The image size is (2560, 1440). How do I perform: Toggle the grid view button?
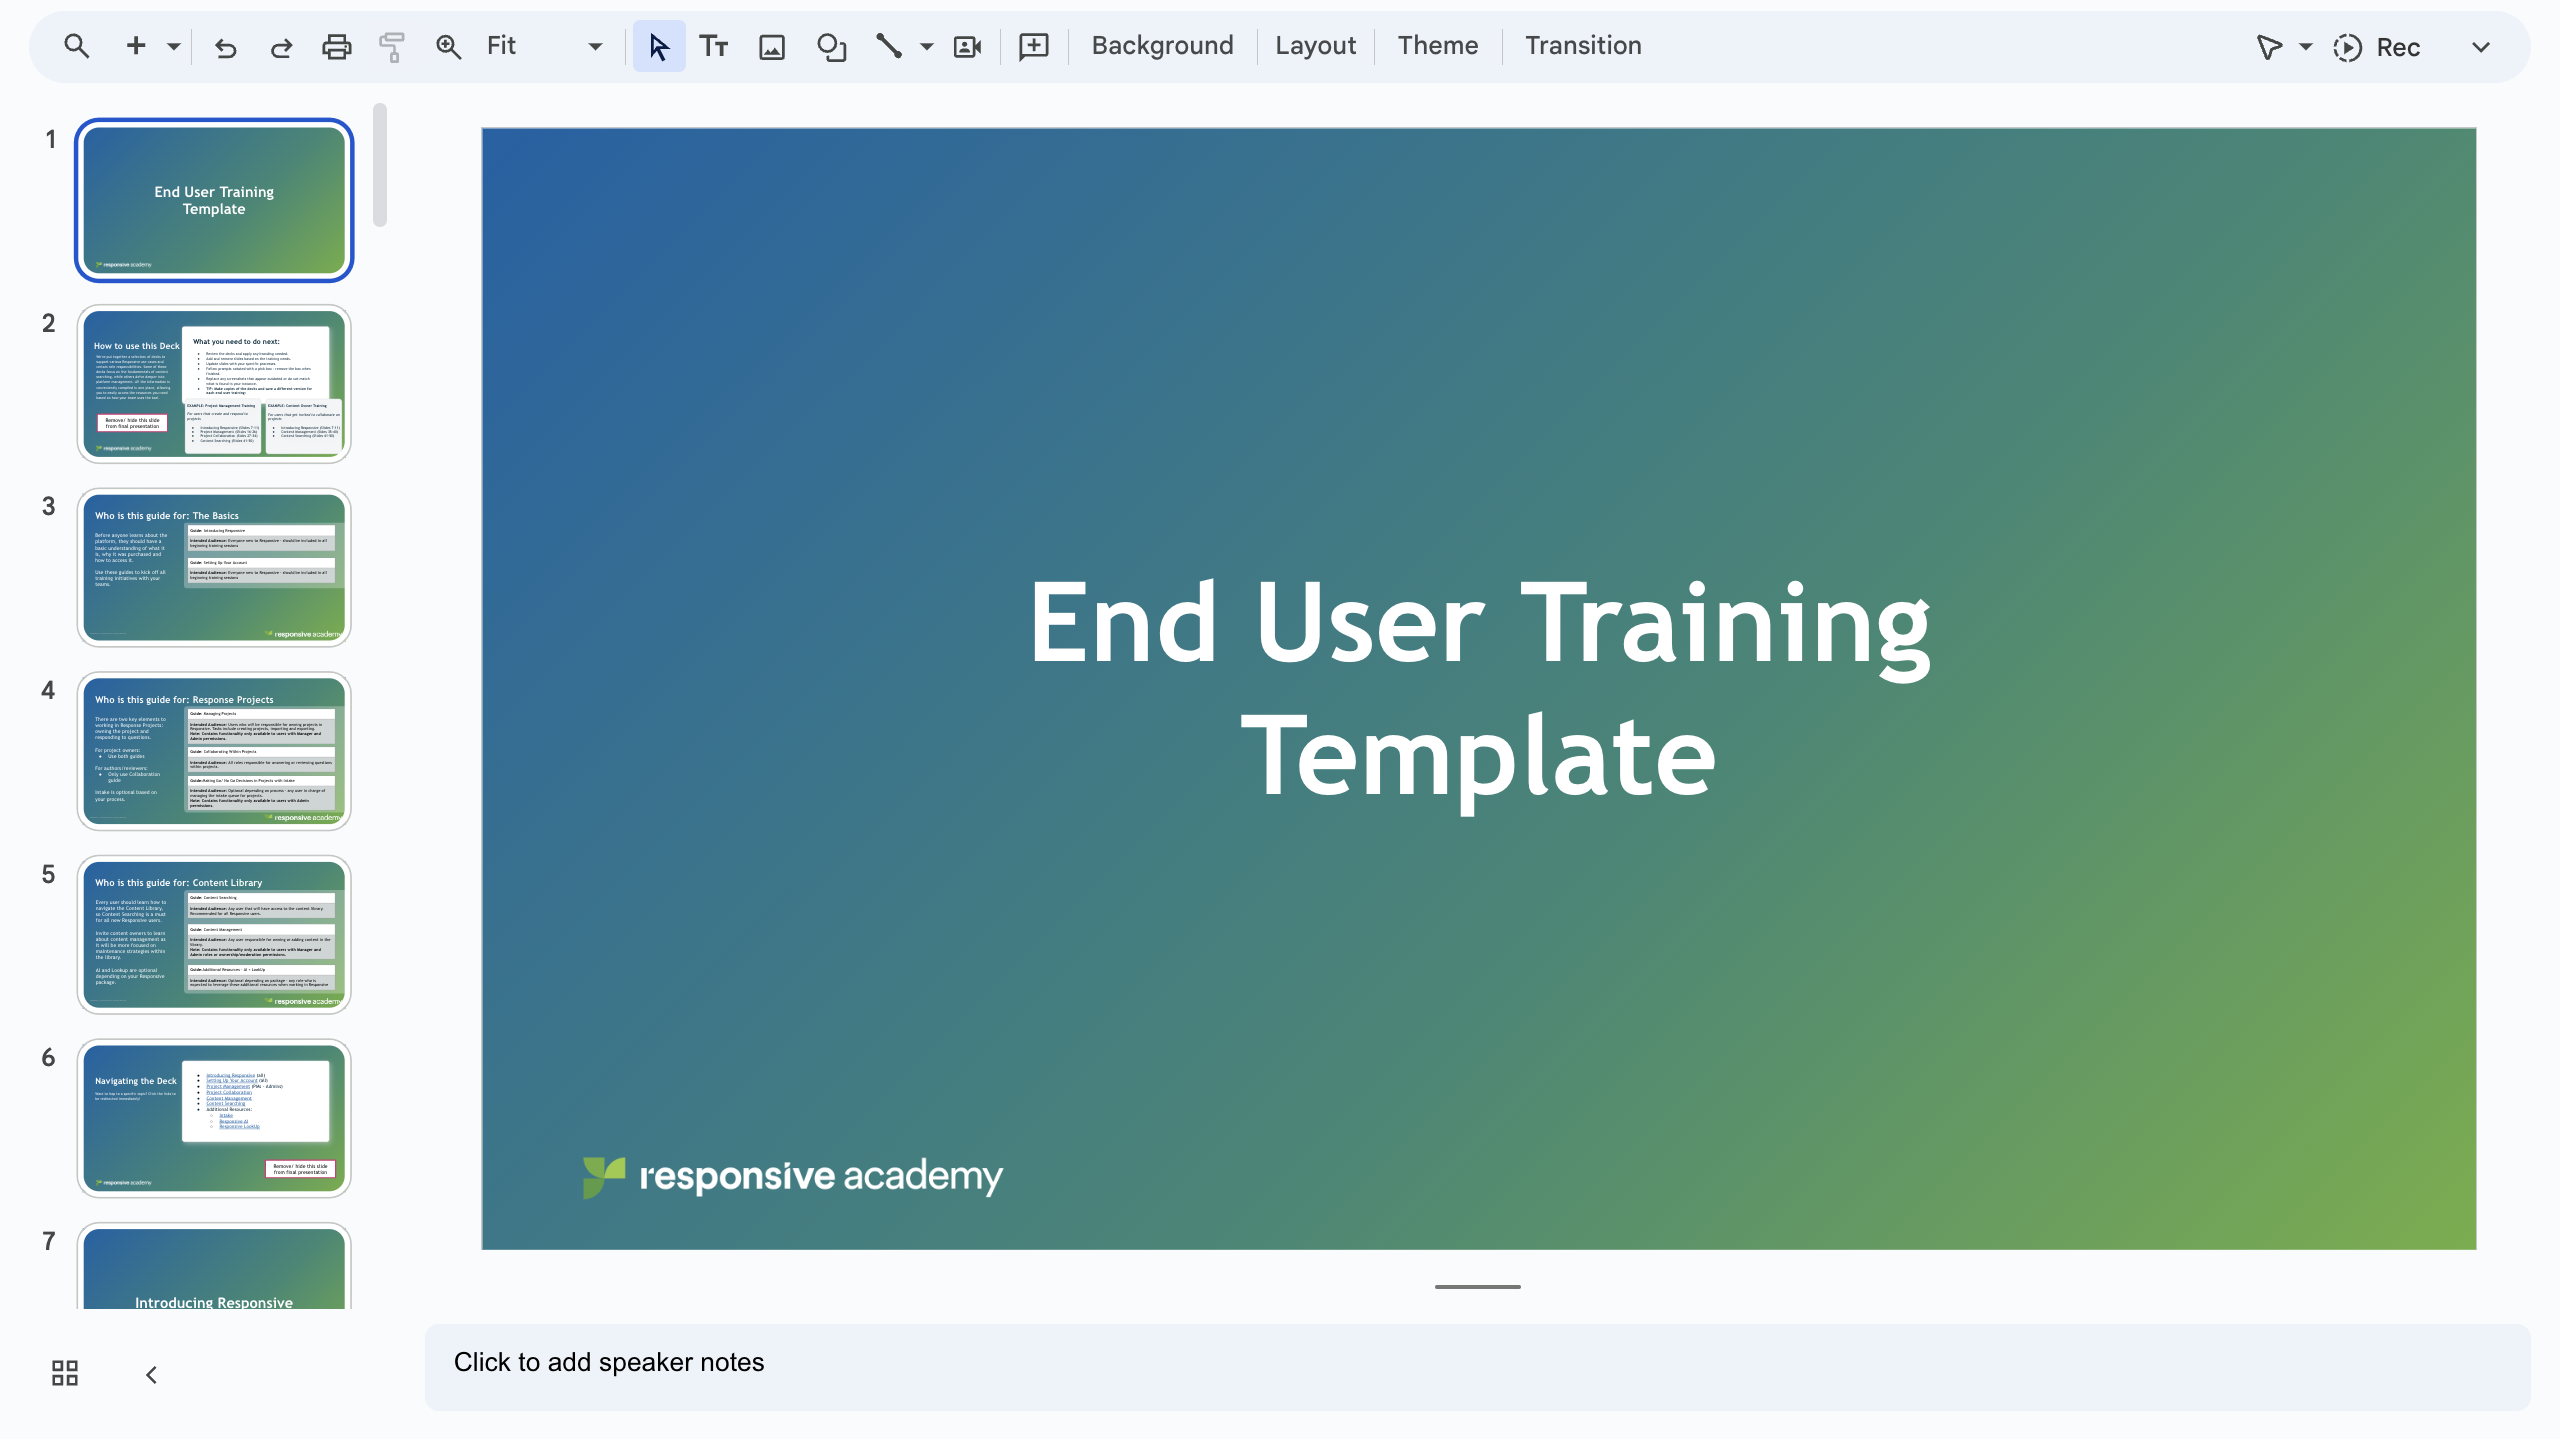65,1373
